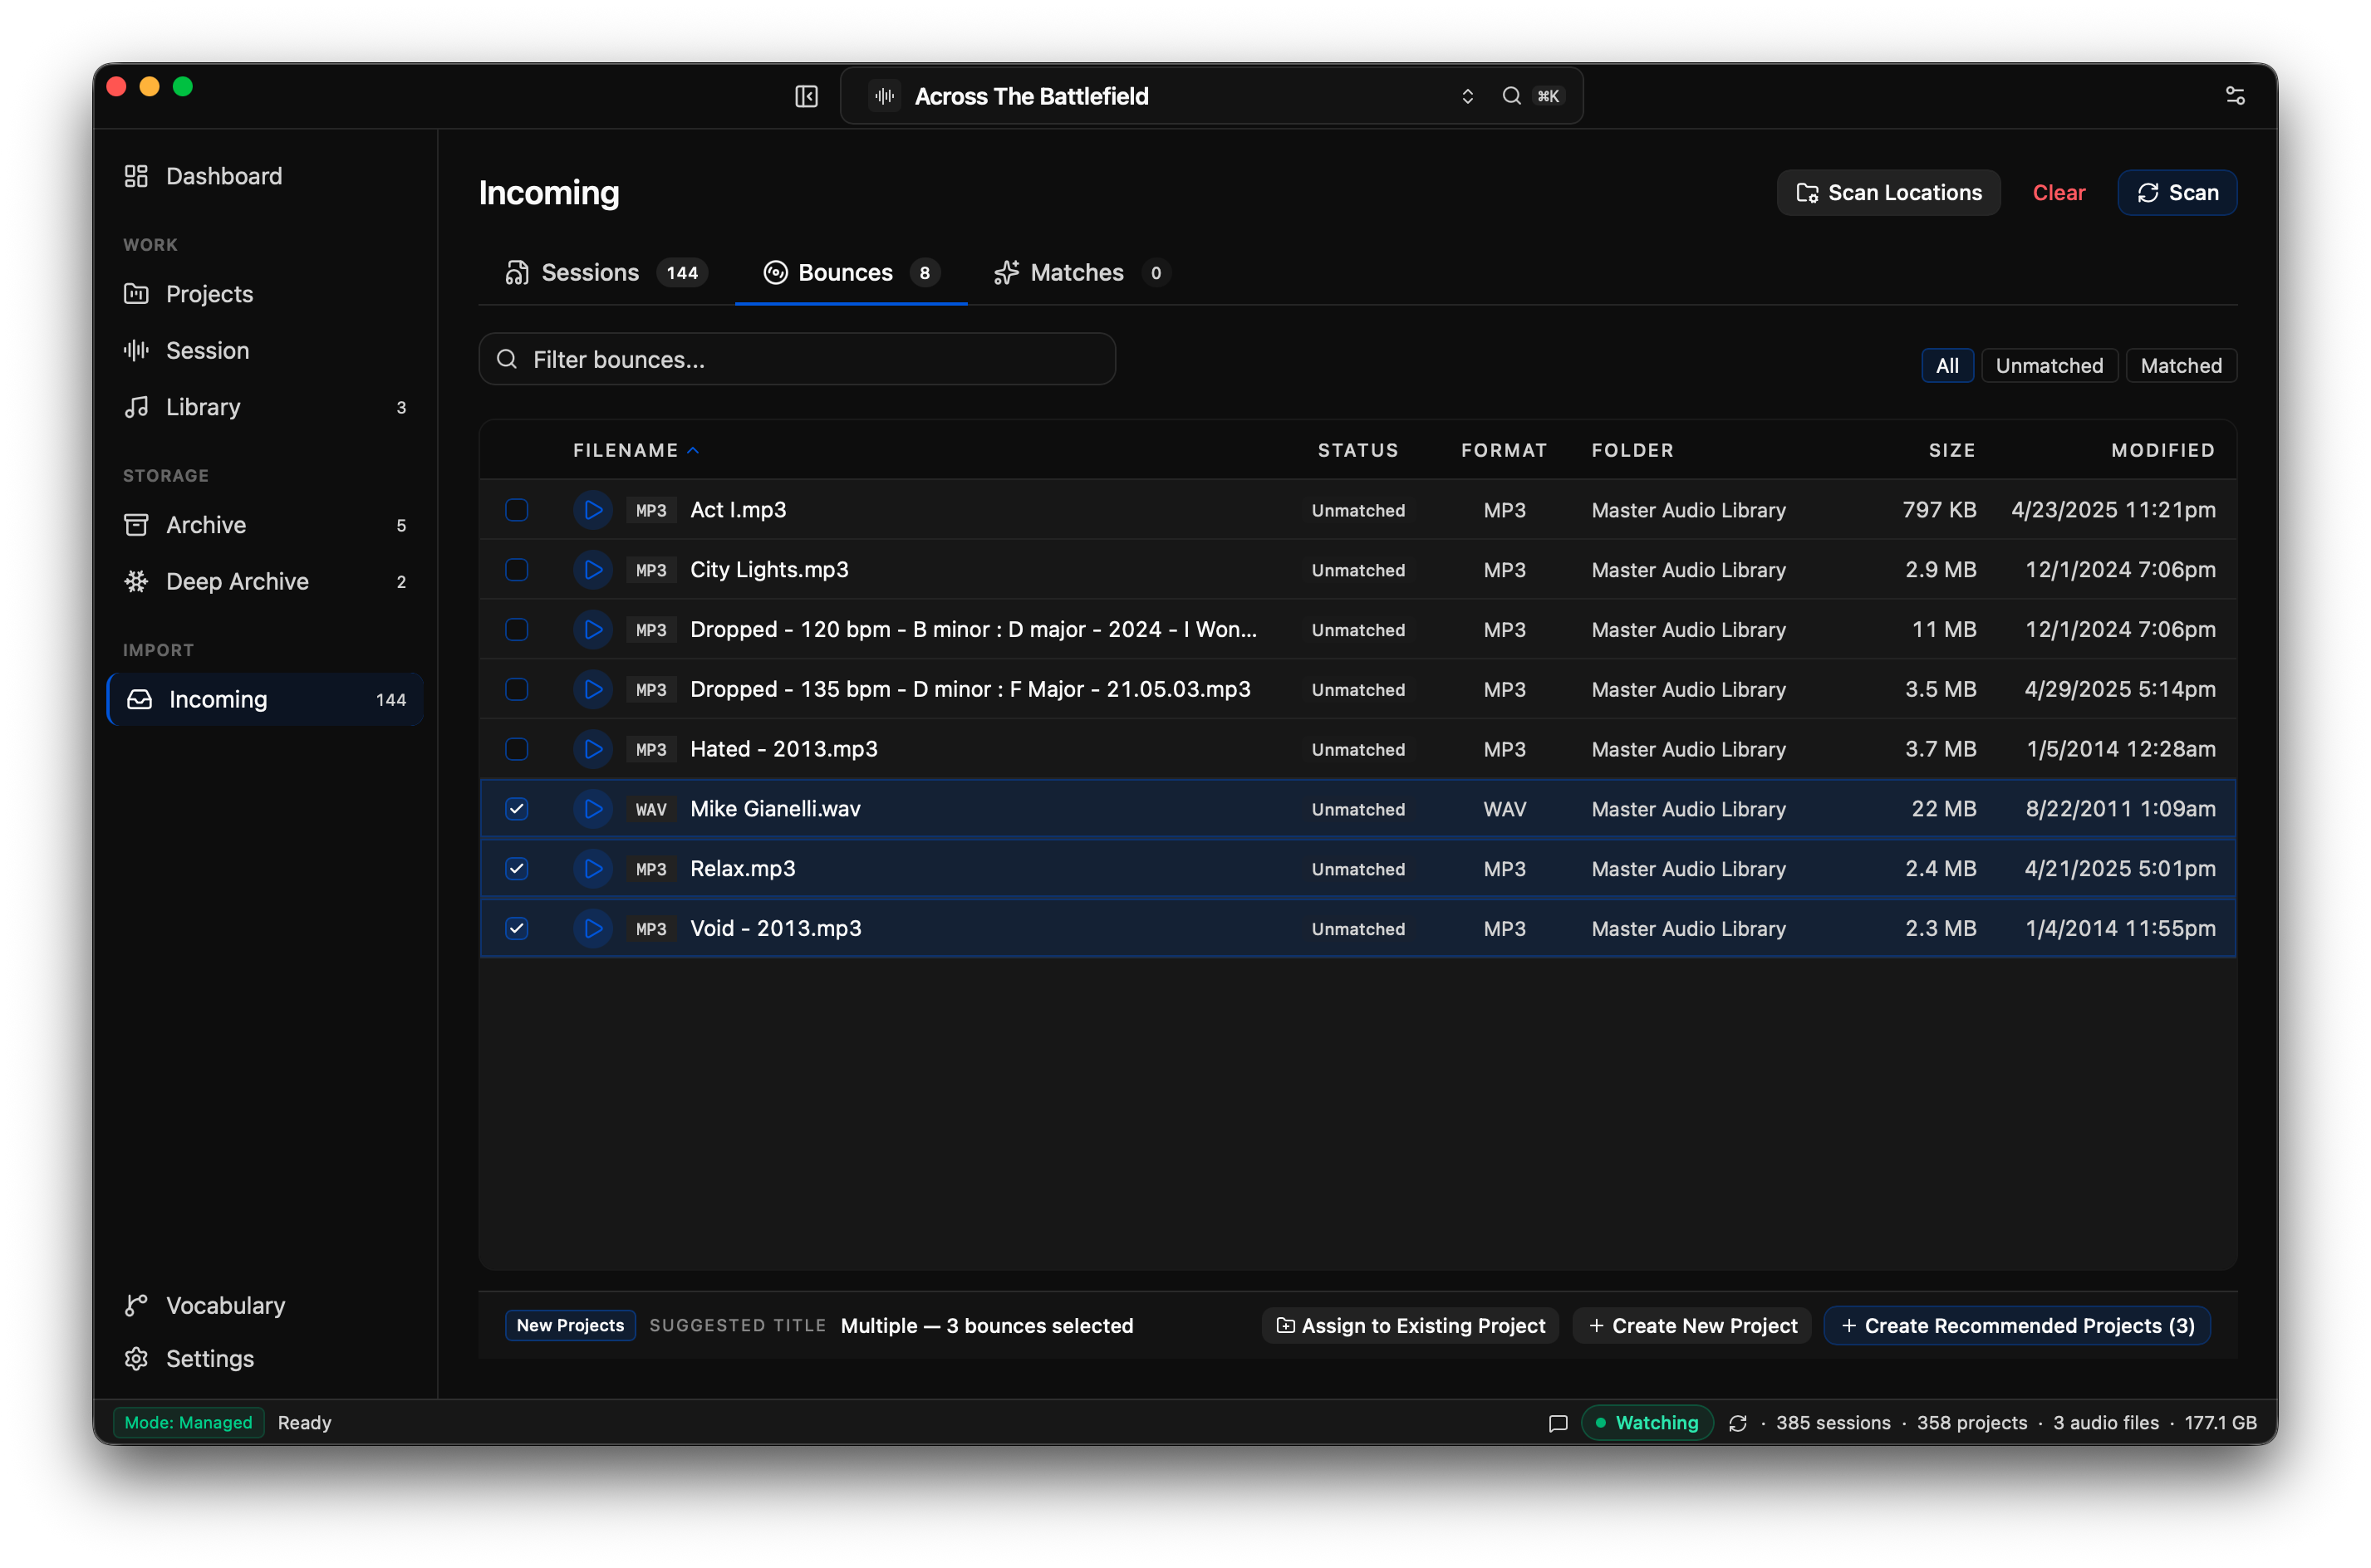Viewport: 2371px width, 1568px height.
Task: Click the Mode: Managed badge
Action: 188,1423
